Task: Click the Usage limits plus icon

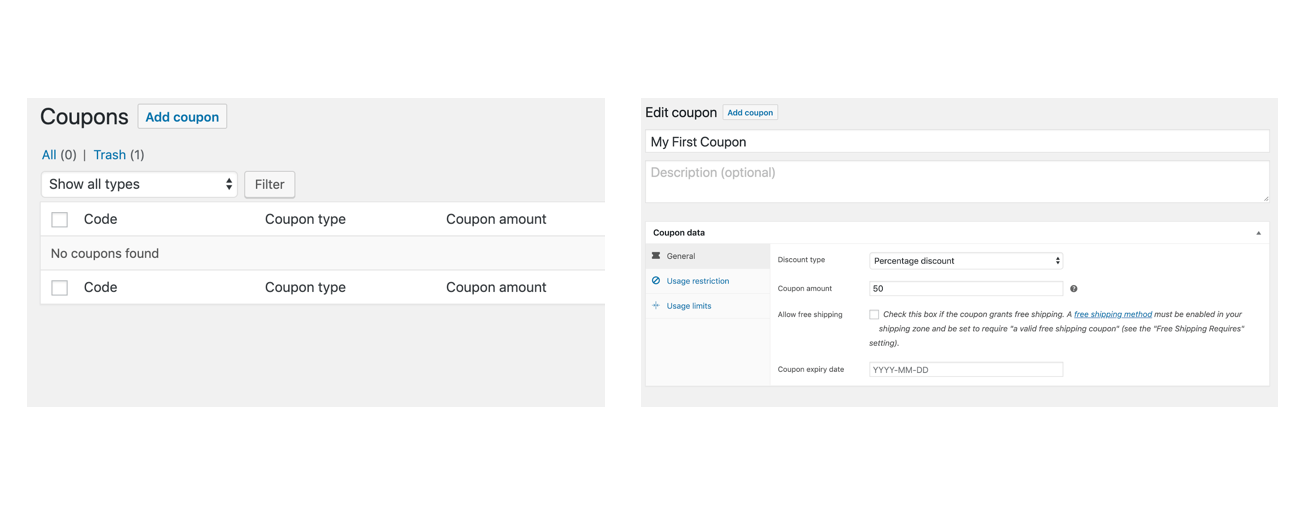Action: click(656, 306)
